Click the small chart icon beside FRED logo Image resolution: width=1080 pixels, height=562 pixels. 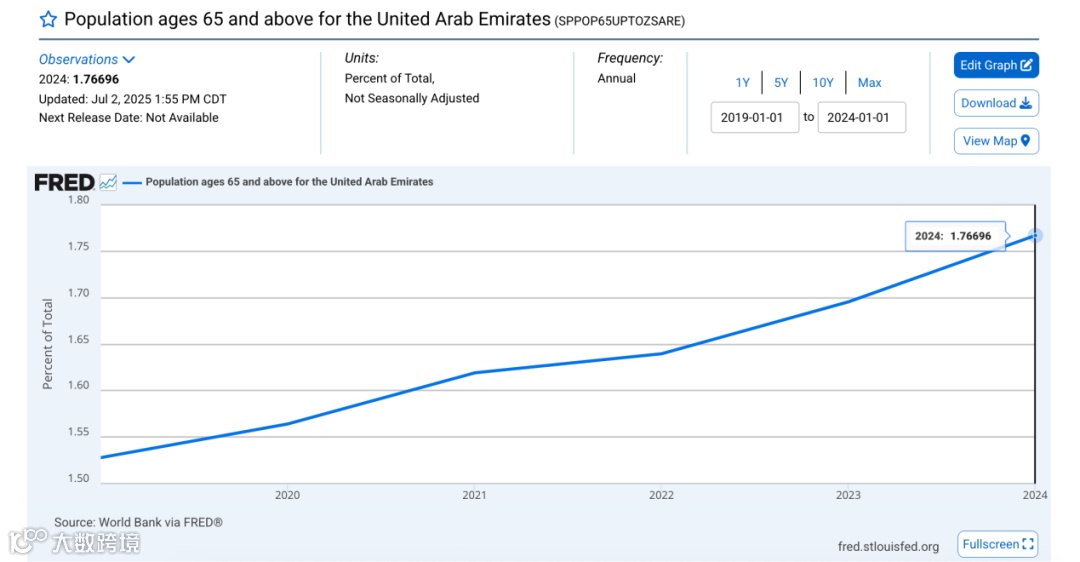[x=108, y=183]
